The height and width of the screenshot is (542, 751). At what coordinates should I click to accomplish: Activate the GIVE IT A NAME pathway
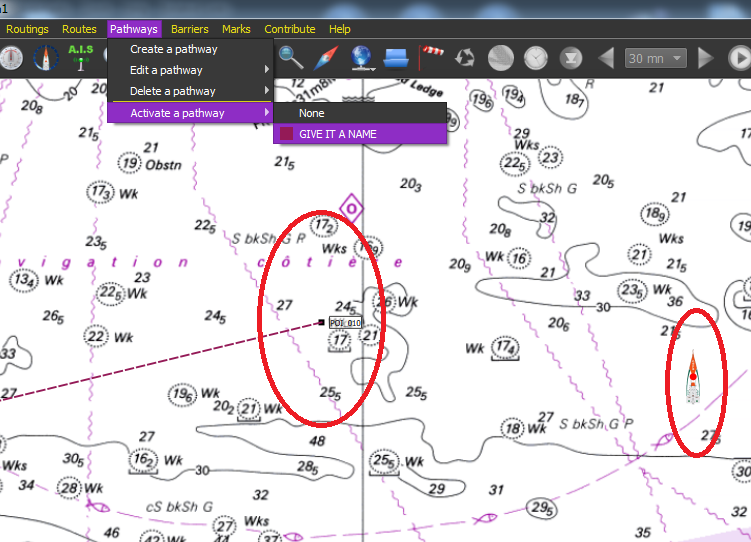point(337,134)
